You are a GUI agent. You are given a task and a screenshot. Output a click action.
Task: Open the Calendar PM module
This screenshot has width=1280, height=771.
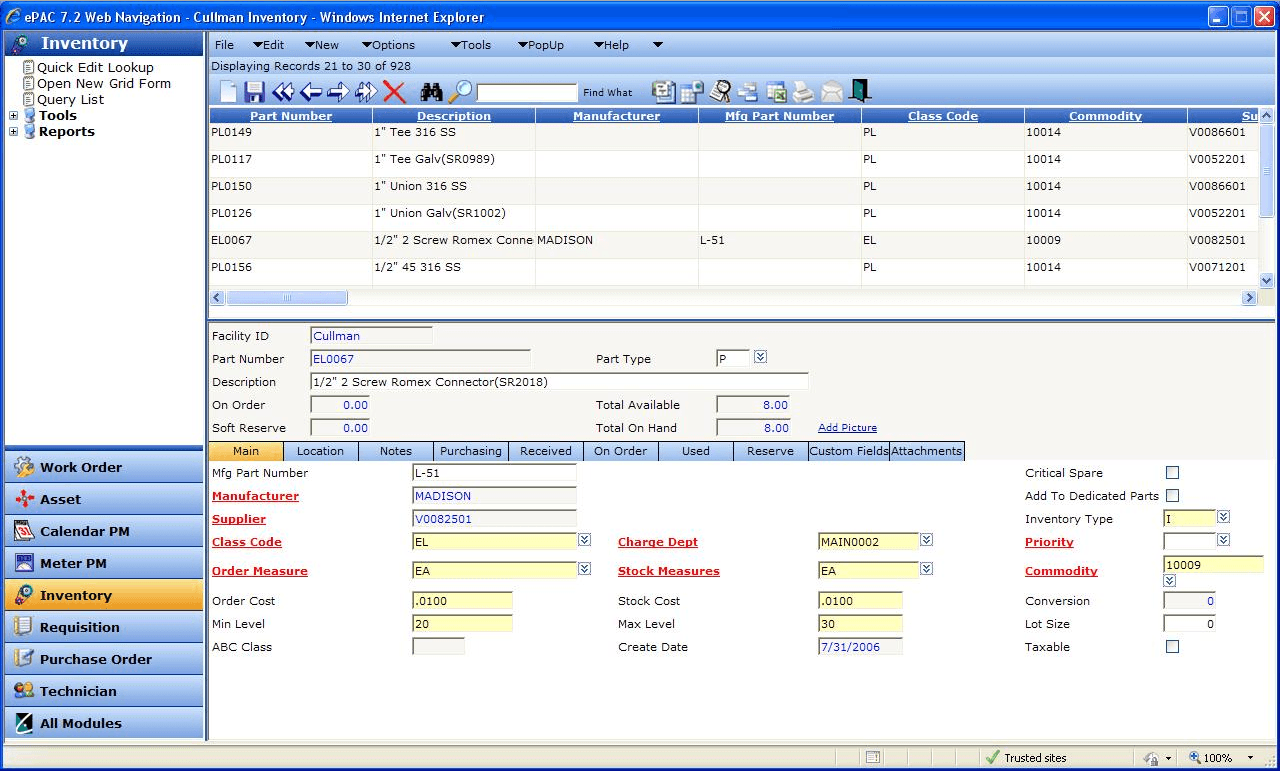tap(104, 531)
